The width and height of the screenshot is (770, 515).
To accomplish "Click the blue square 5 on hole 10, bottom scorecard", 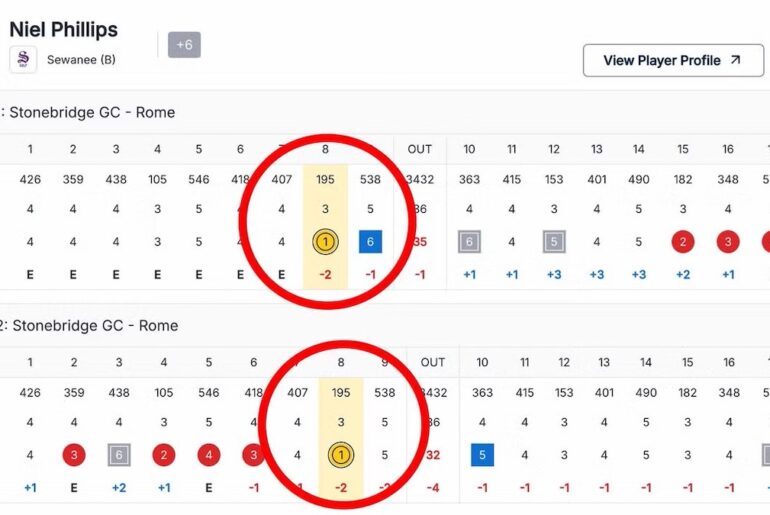I will (x=482, y=455).
